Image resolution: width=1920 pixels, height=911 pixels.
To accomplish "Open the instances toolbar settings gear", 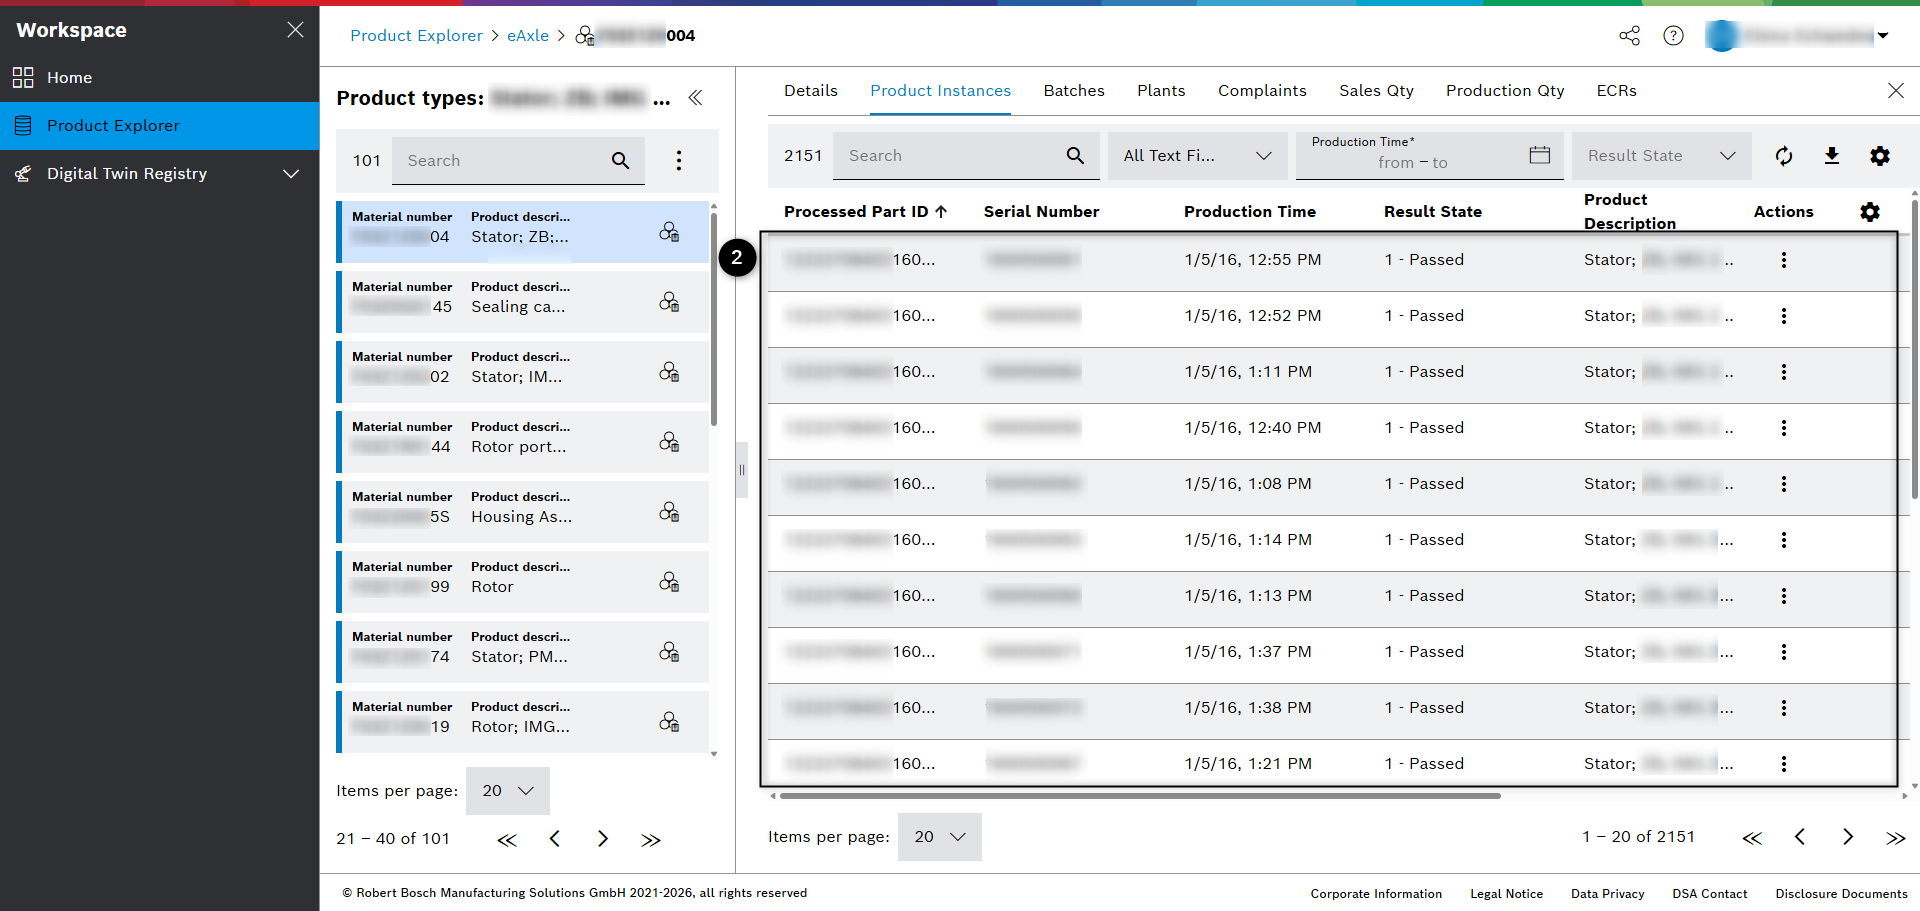I will [1880, 156].
